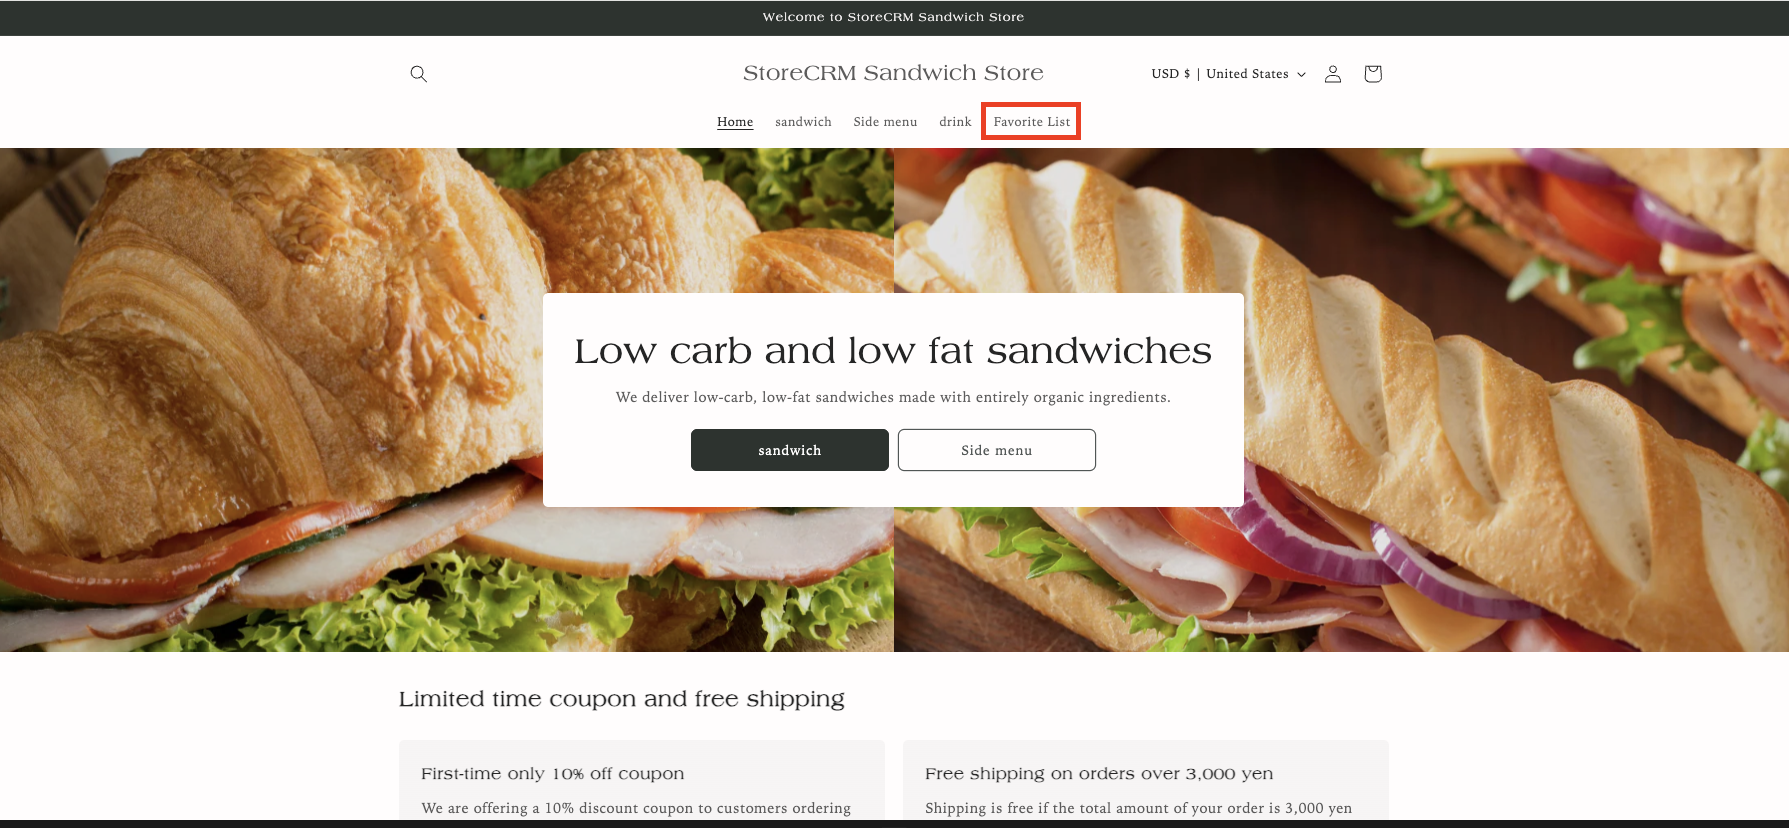
Task: Click the Low carb and low fat sandwiches heading
Action: pyautogui.click(x=893, y=351)
